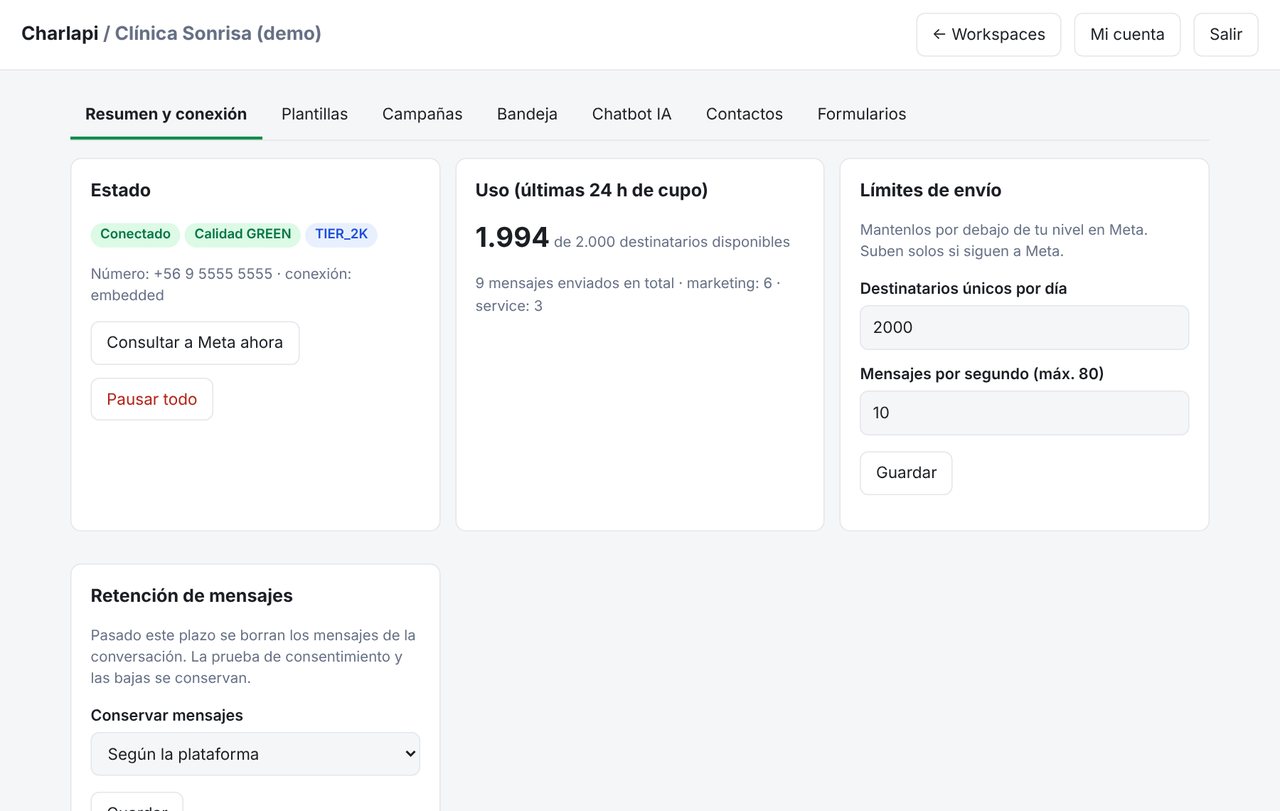
Task: Click the TIER_2K badge
Action: tap(341, 234)
